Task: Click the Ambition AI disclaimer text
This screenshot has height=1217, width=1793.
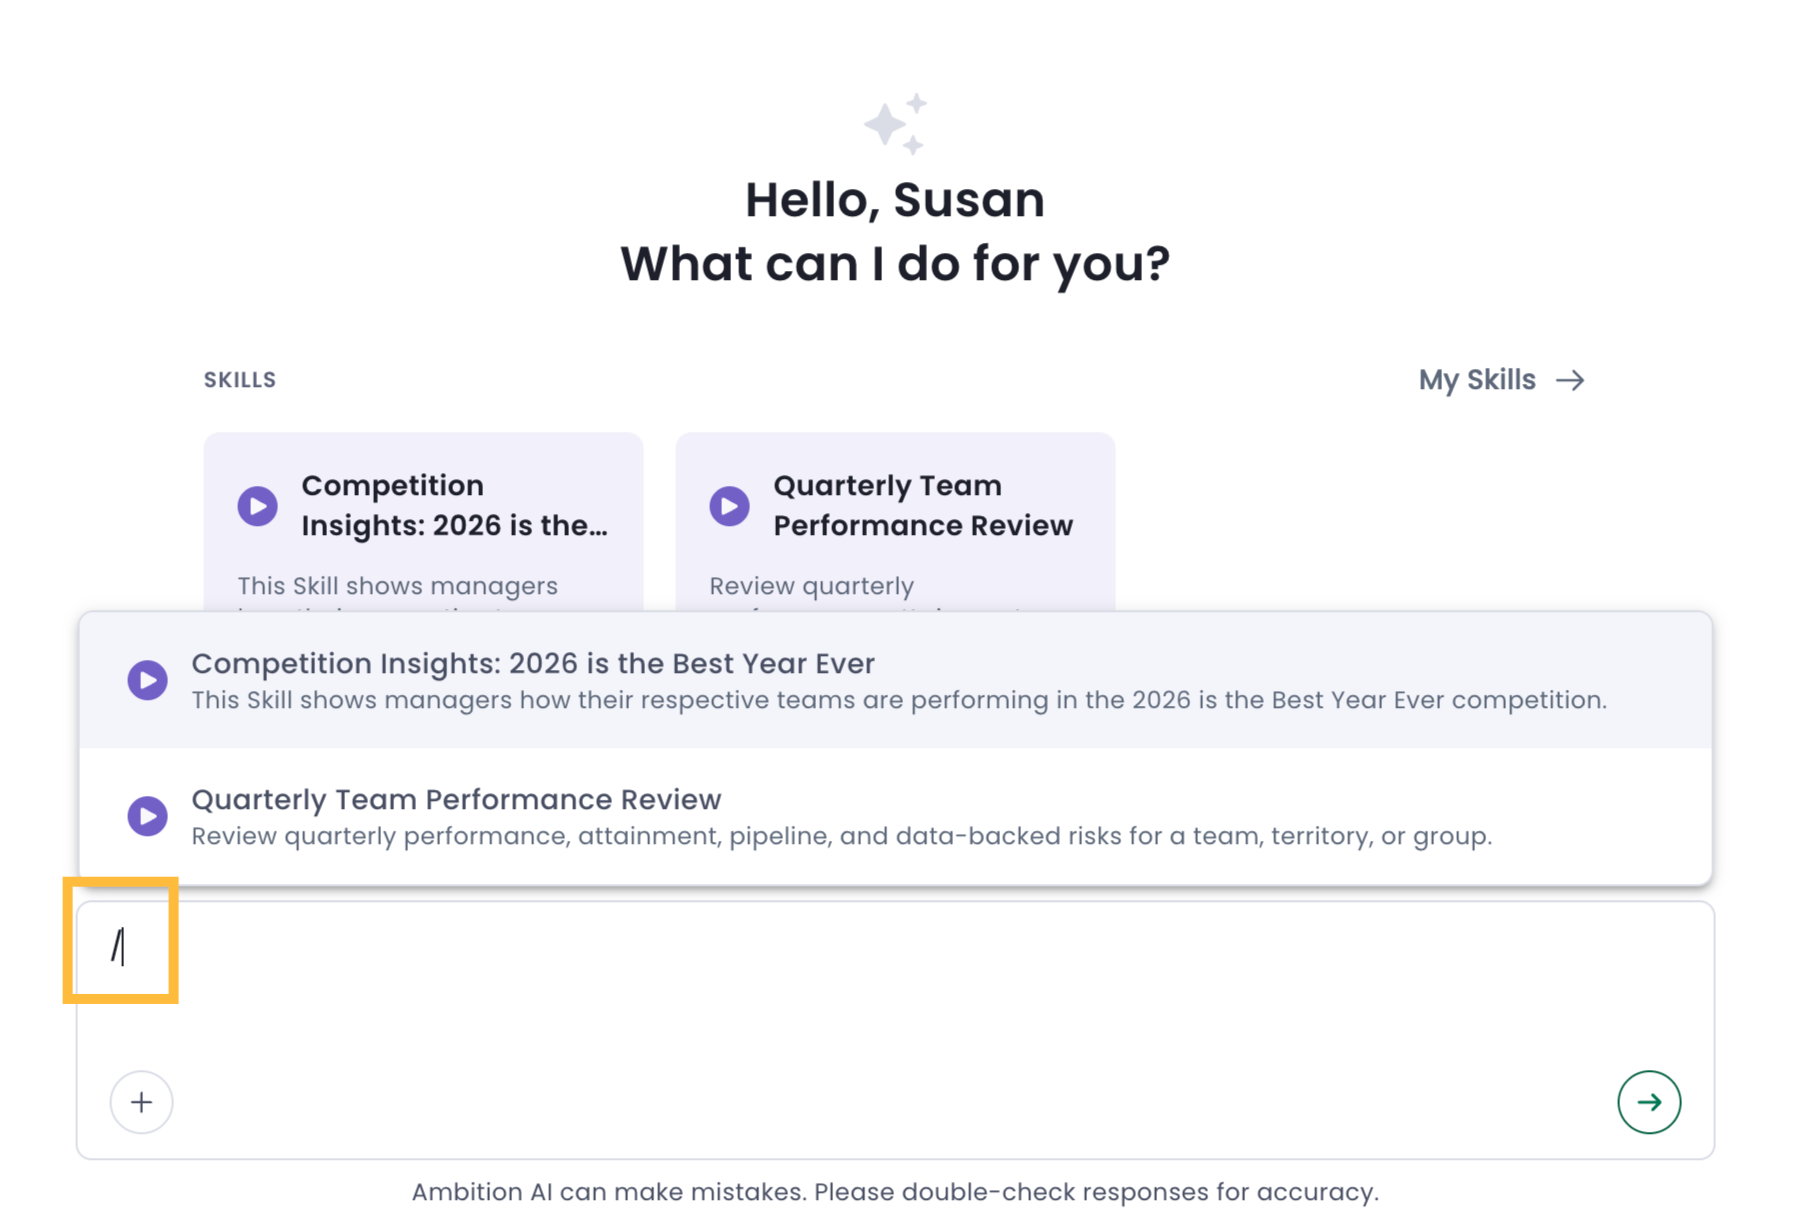Action: click(x=895, y=1192)
